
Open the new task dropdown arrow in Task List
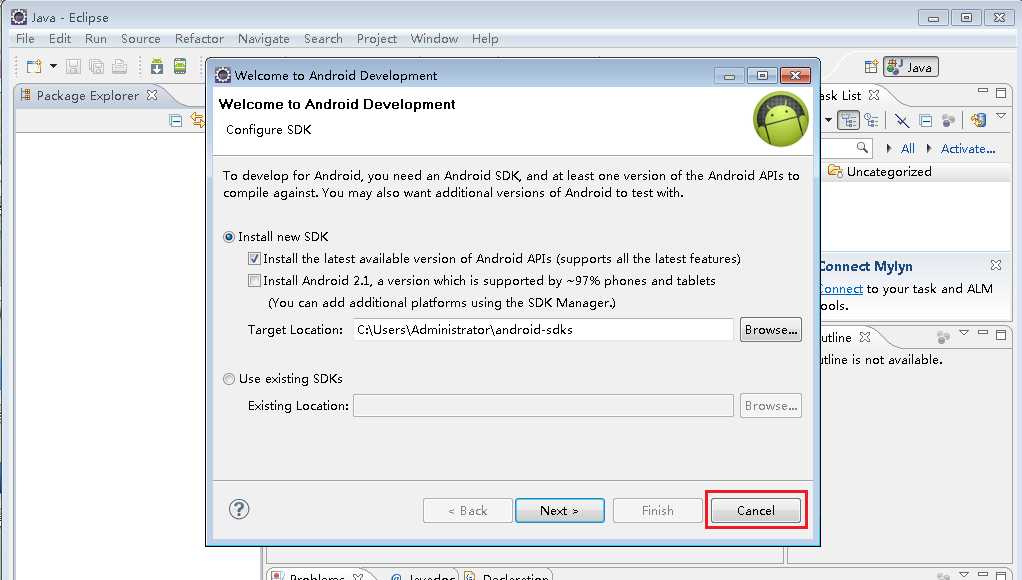coord(828,120)
